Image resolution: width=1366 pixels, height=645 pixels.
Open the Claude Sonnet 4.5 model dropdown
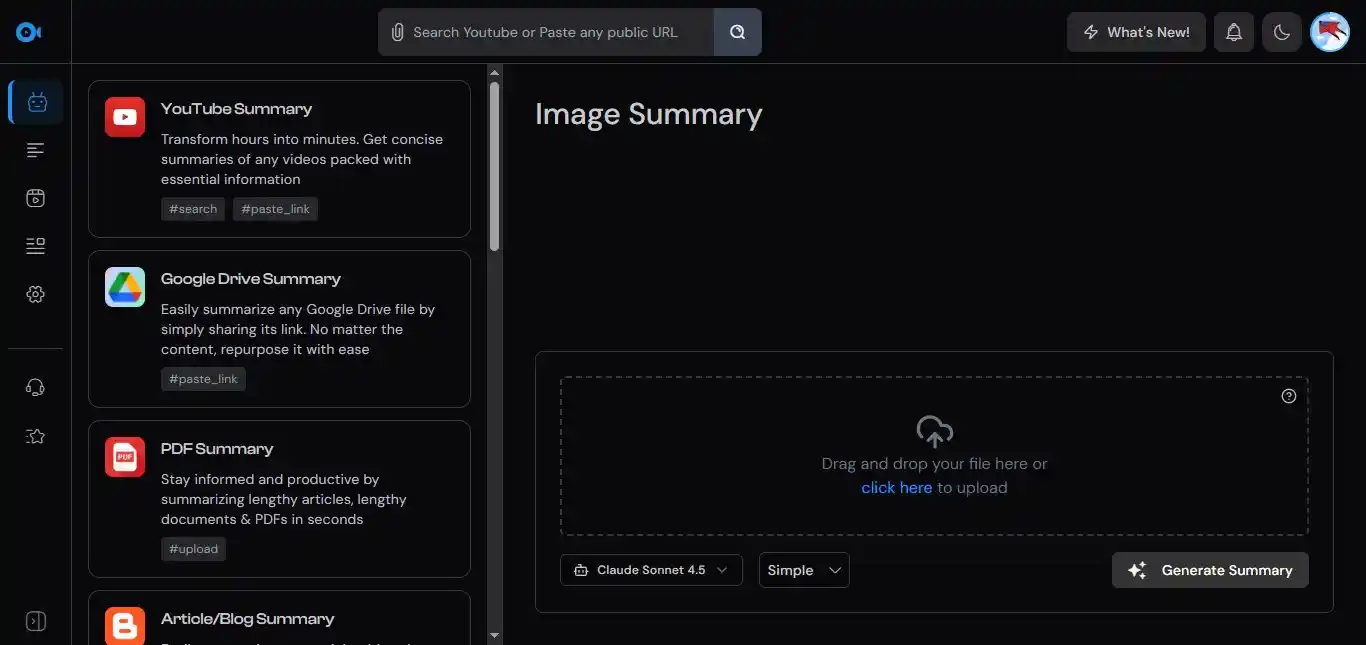(x=651, y=570)
